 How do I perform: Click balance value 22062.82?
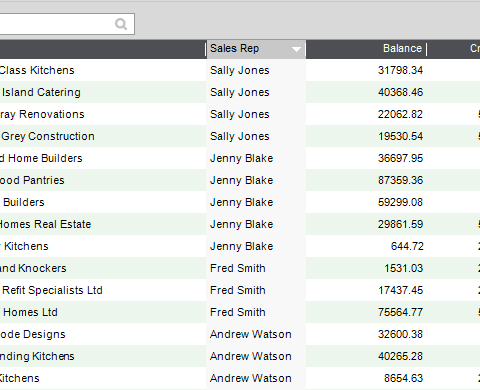tap(400, 114)
